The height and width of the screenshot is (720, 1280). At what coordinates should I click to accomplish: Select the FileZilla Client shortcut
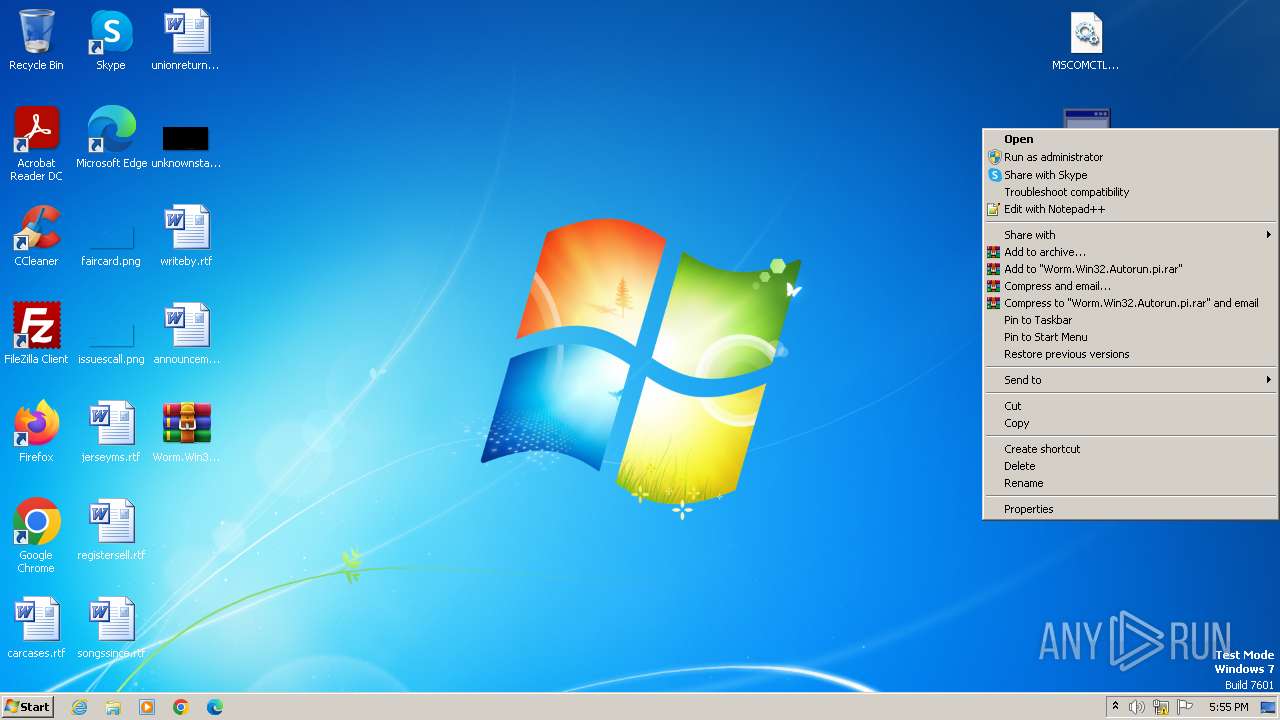pos(36,334)
